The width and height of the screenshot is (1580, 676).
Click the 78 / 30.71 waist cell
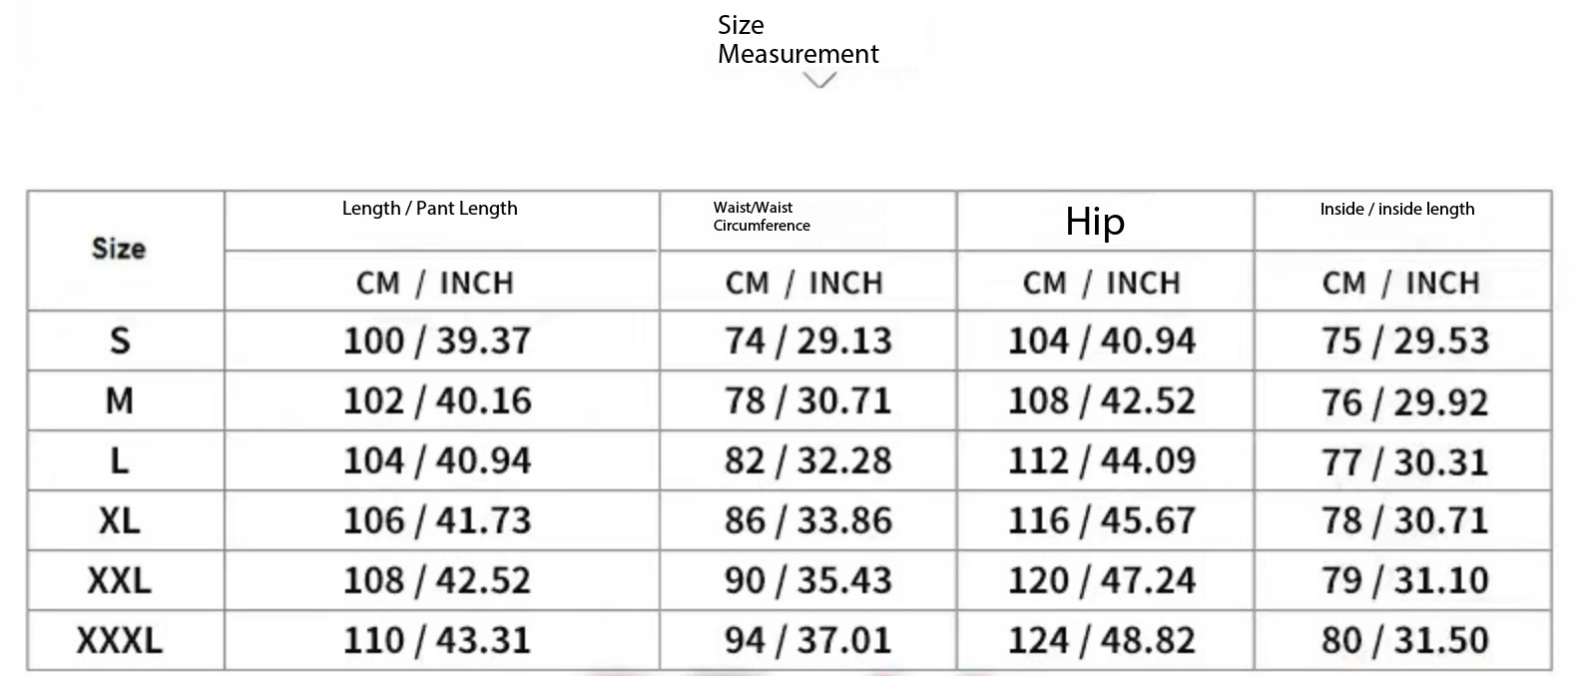point(808,401)
